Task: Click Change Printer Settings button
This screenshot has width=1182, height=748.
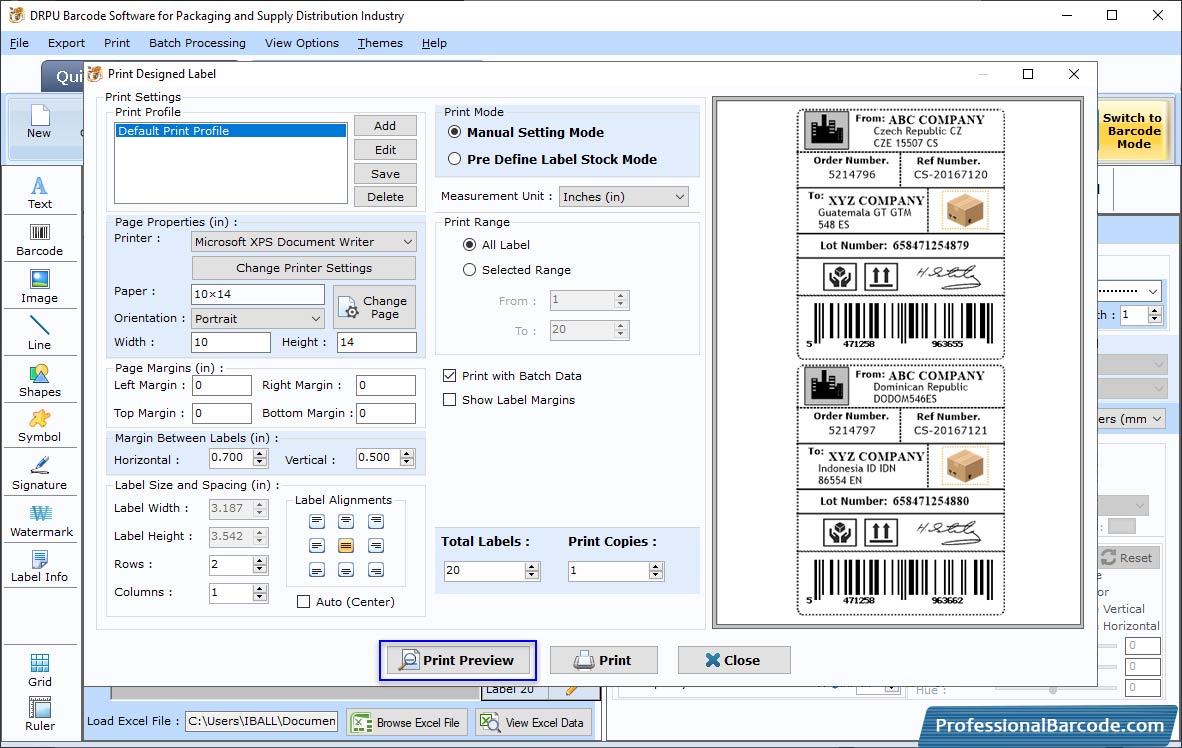Action: (x=304, y=268)
